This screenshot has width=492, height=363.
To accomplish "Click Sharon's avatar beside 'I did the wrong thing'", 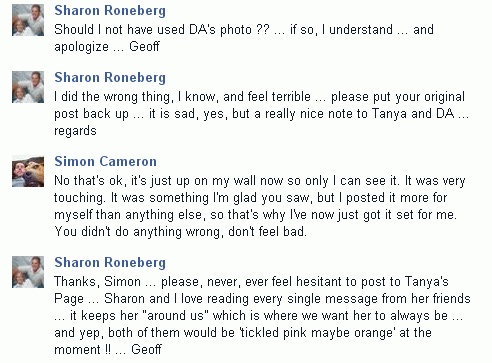I will coord(28,87).
